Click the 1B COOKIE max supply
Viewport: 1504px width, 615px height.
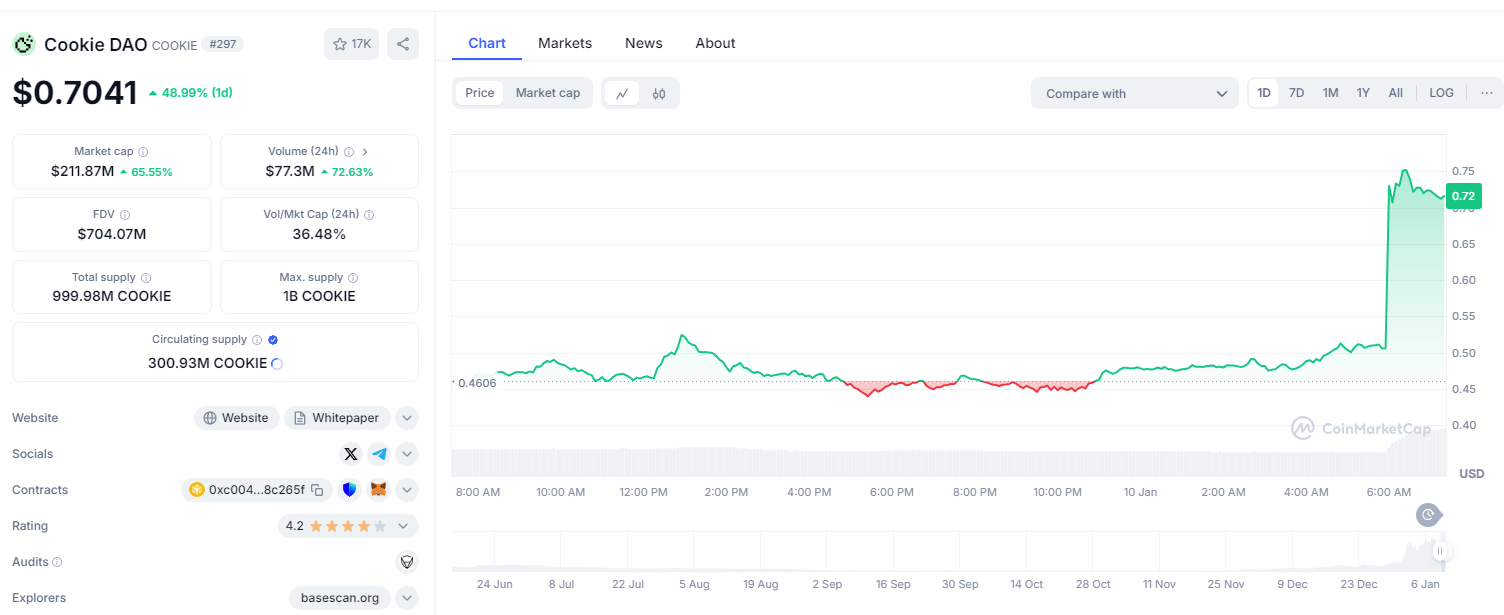coord(319,296)
